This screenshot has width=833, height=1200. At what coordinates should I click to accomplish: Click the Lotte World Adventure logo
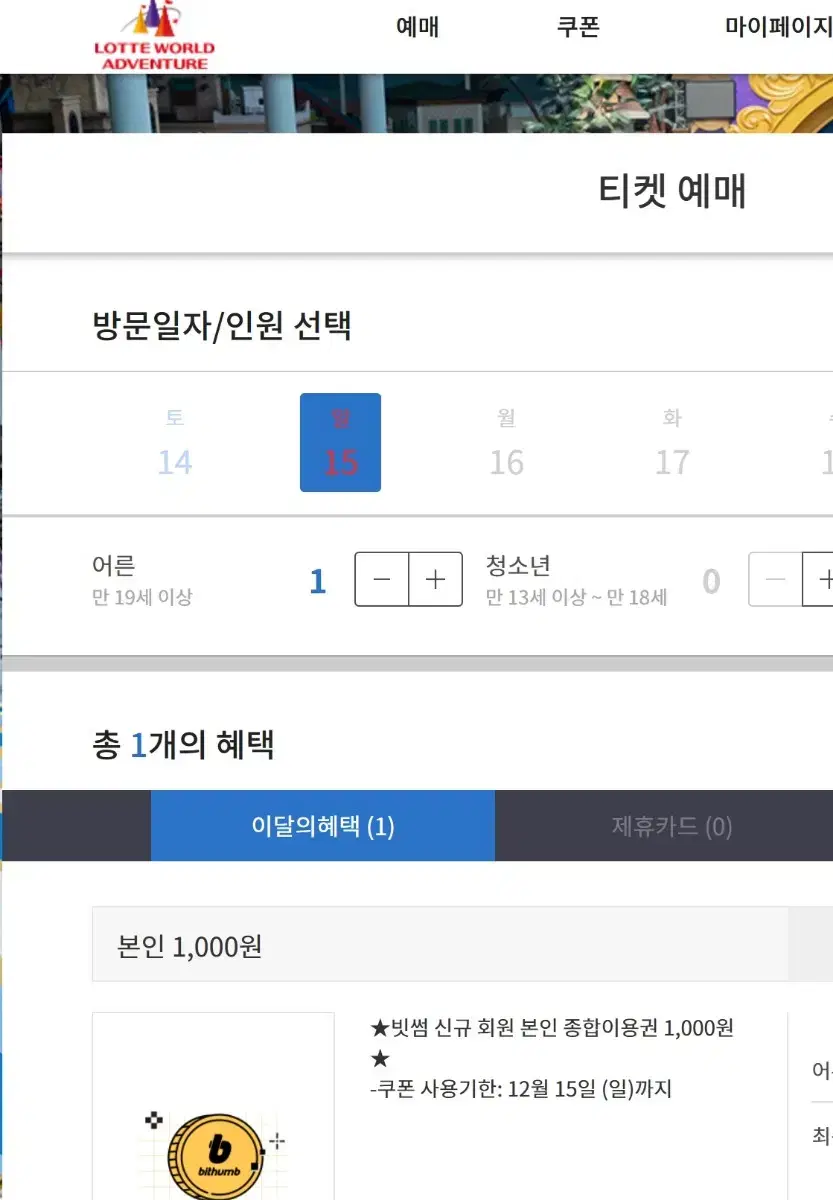[x=154, y=35]
